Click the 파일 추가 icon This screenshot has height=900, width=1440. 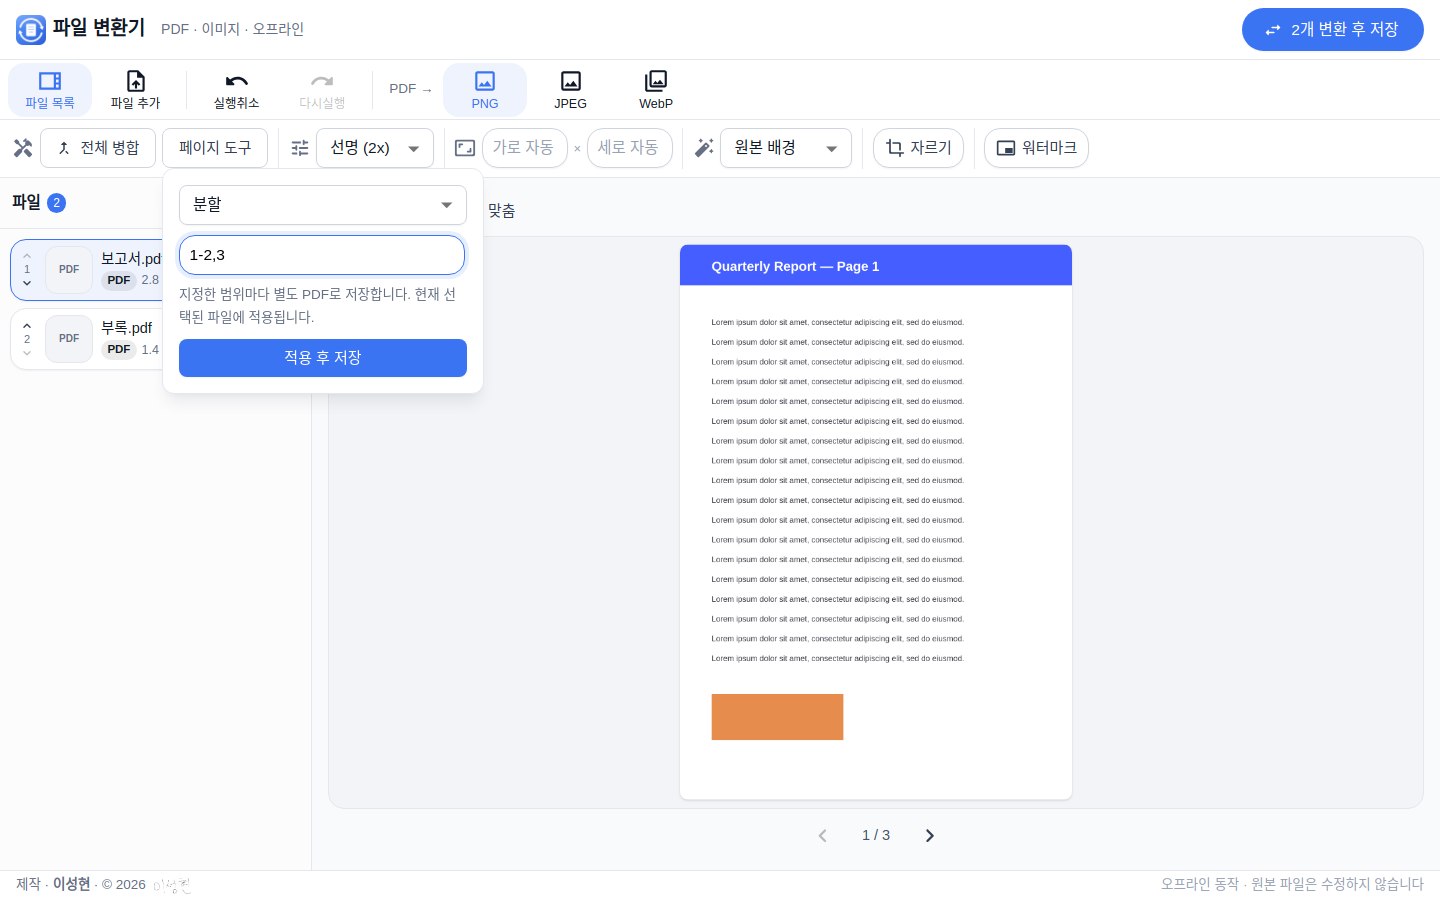[x=135, y=81]
